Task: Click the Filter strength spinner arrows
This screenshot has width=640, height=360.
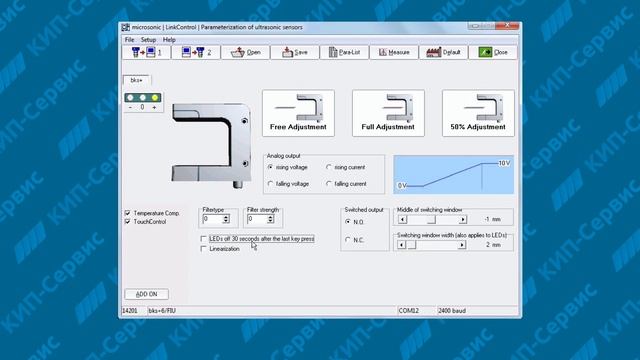Action: [270, 219]
